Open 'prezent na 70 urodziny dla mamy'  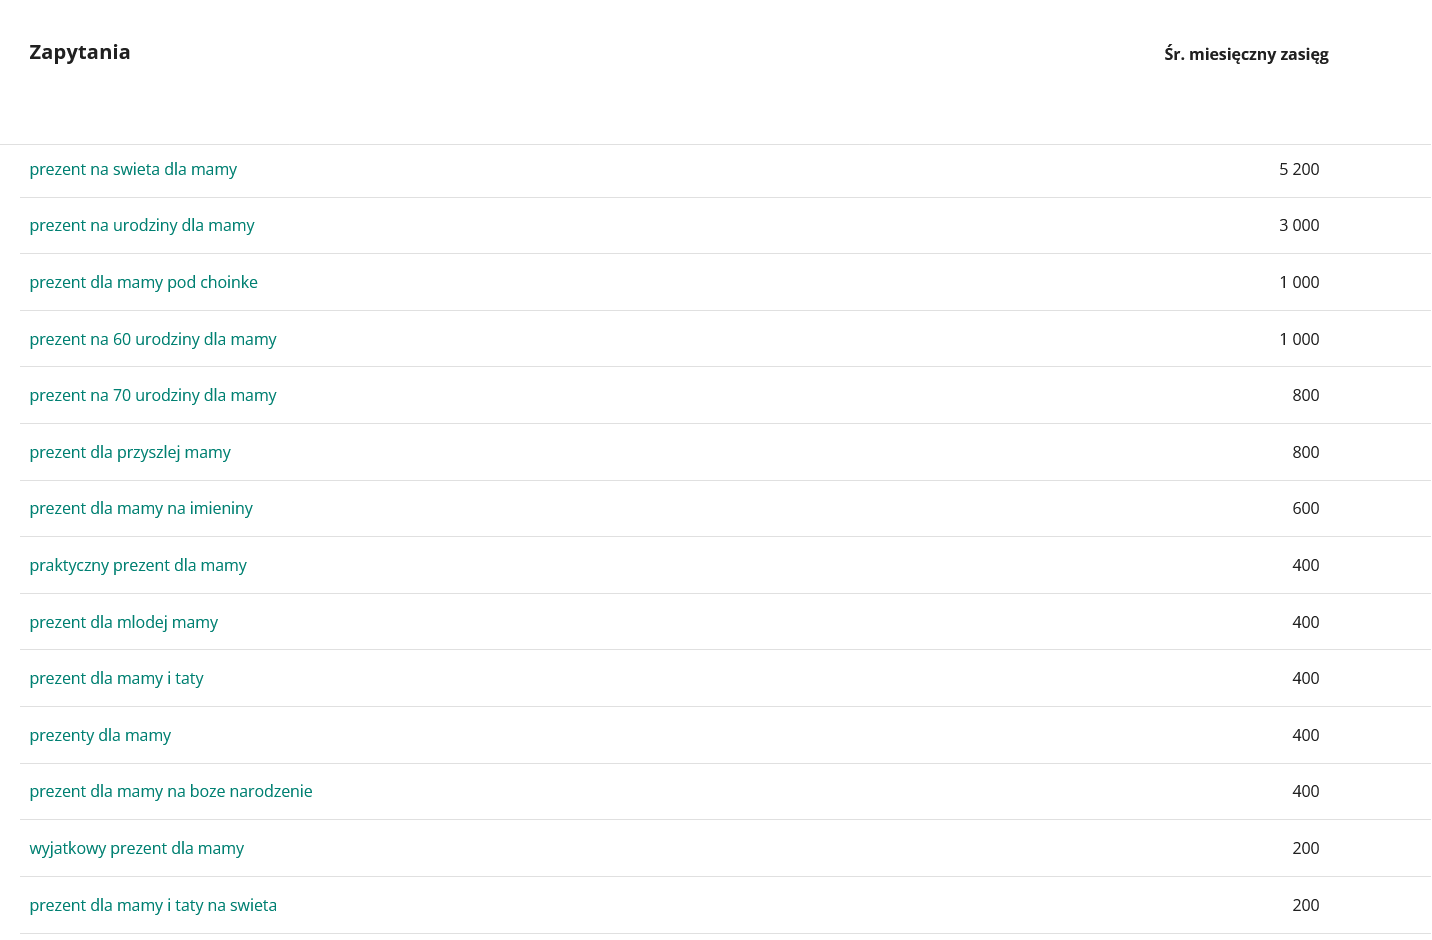point(153,396)
